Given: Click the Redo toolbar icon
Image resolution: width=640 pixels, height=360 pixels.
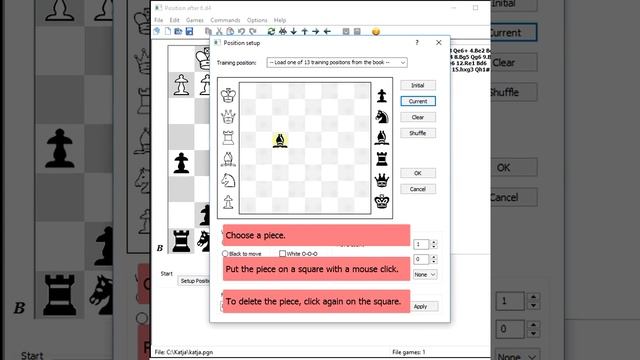Looking at the screenshot, I should [x=253, y=31].
